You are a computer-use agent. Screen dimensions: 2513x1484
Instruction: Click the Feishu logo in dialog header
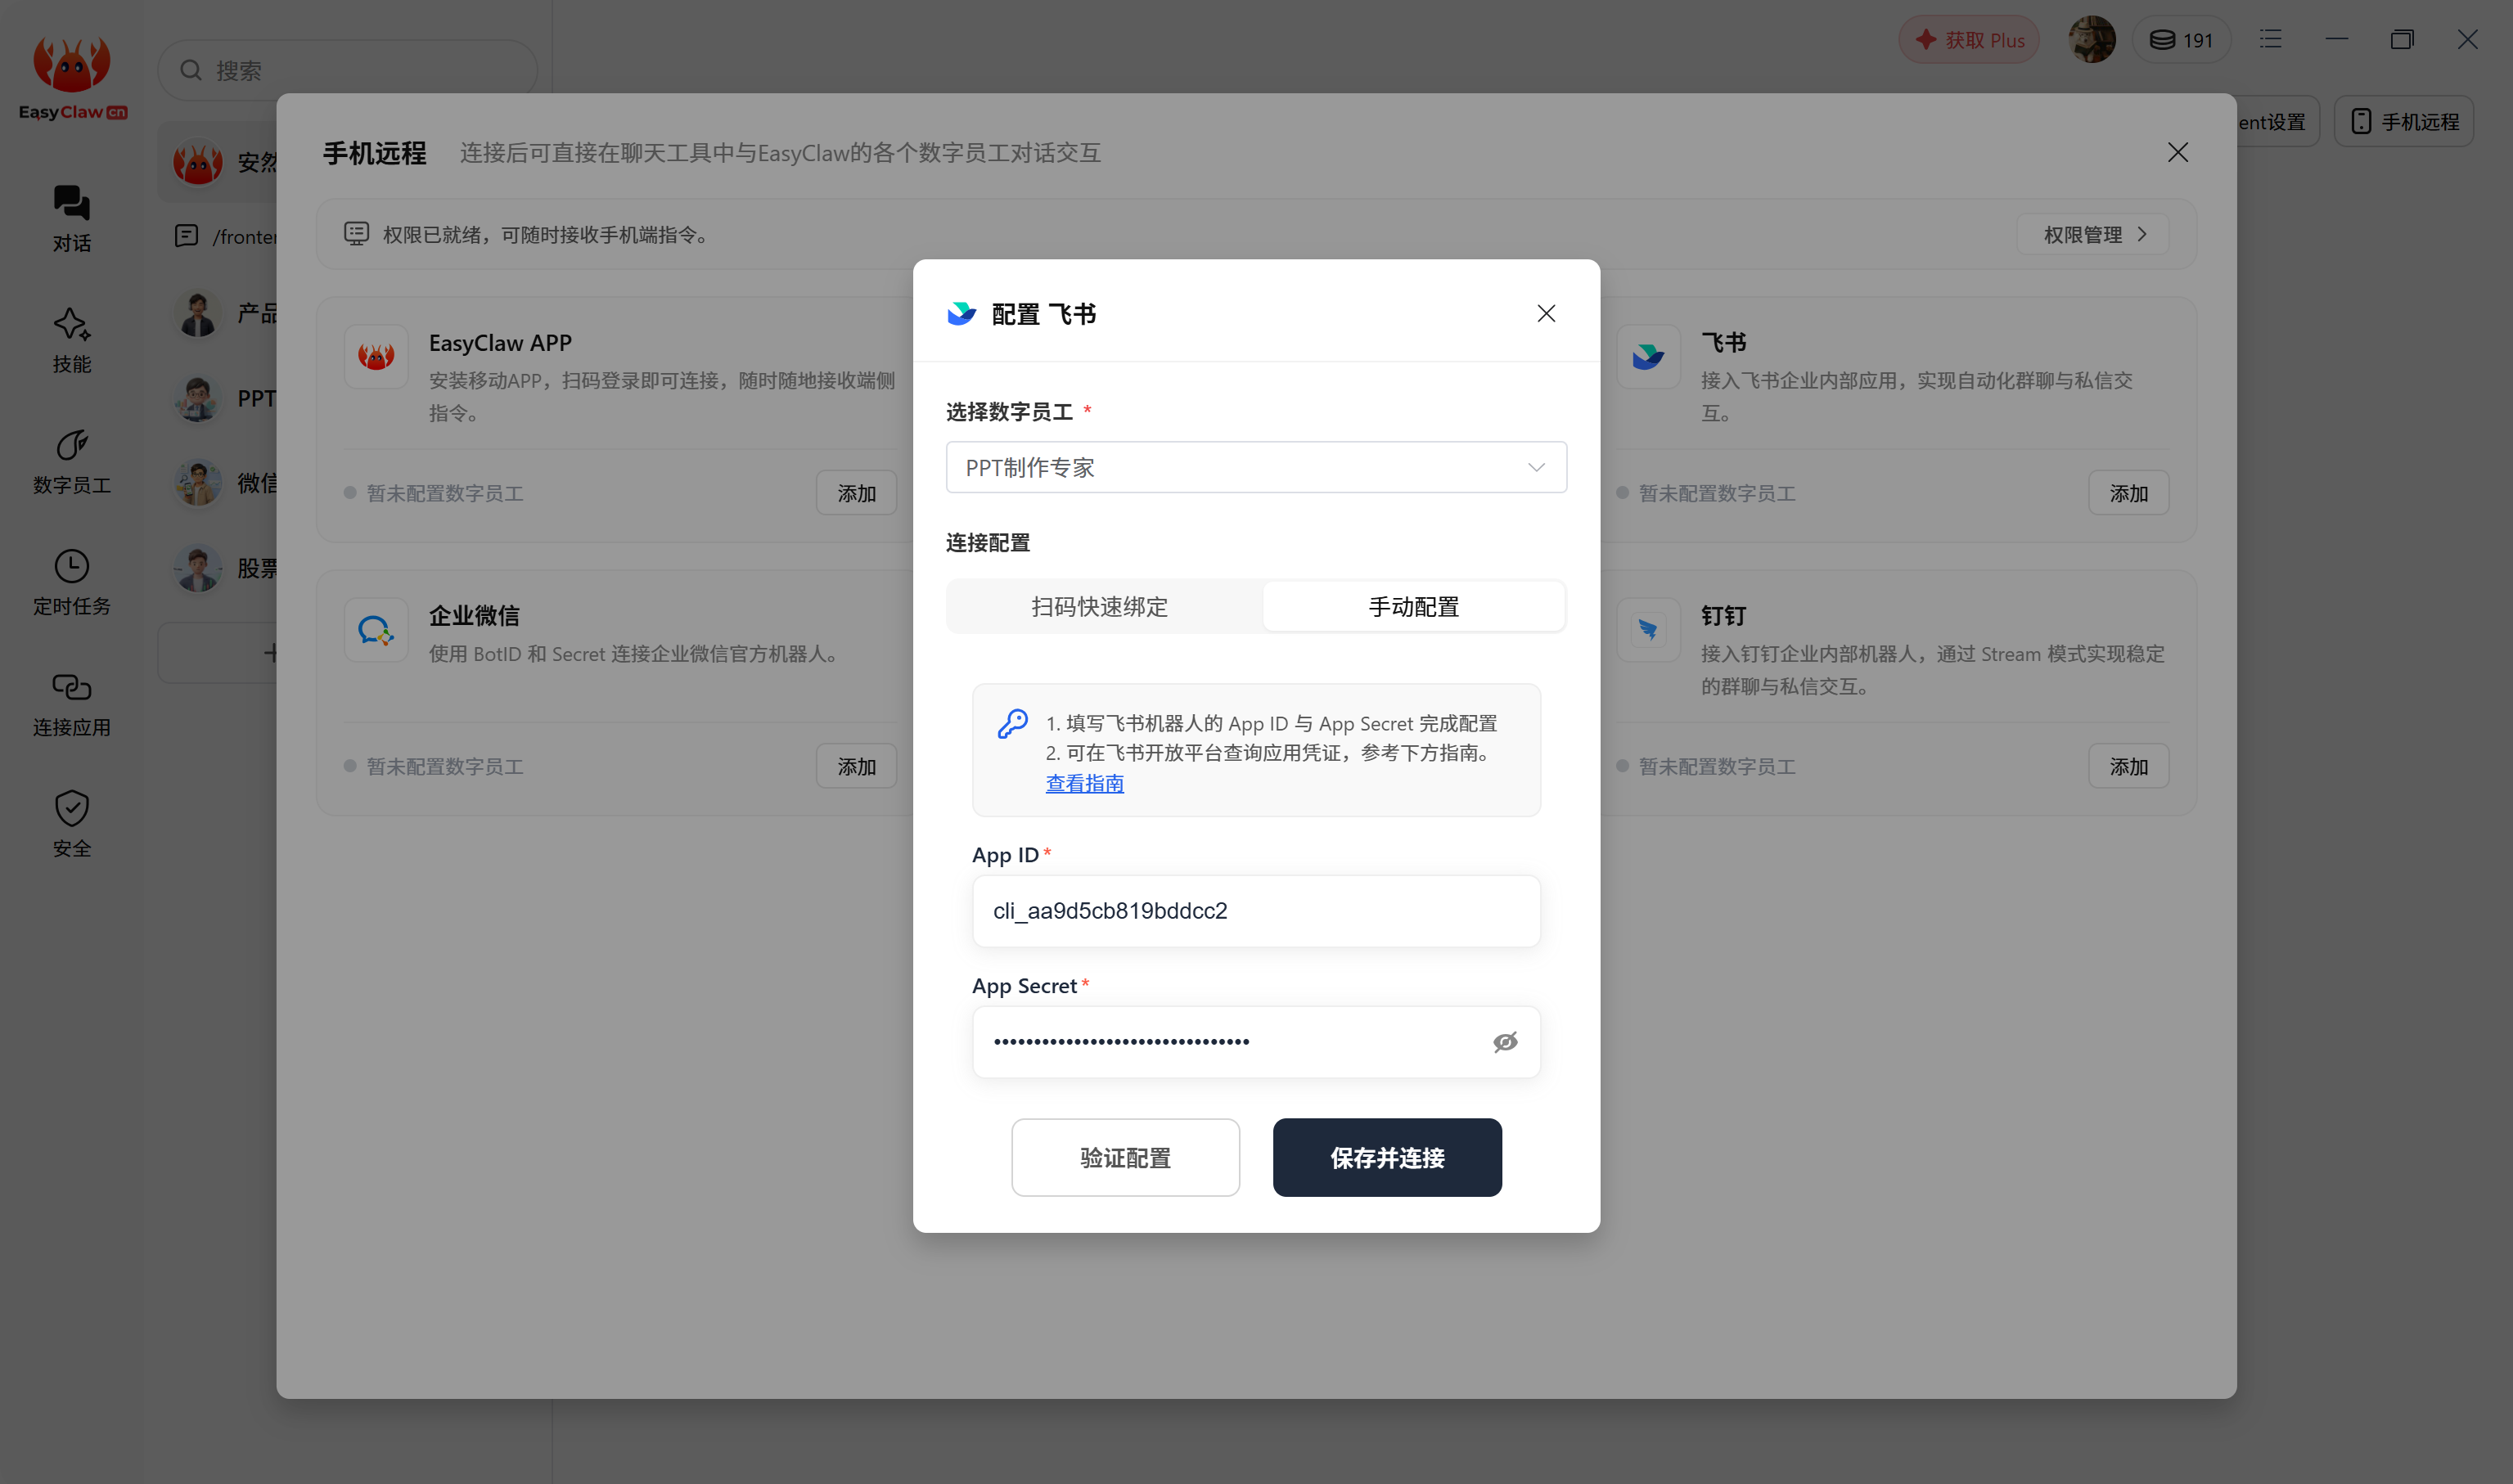click(x=961, y=314)
